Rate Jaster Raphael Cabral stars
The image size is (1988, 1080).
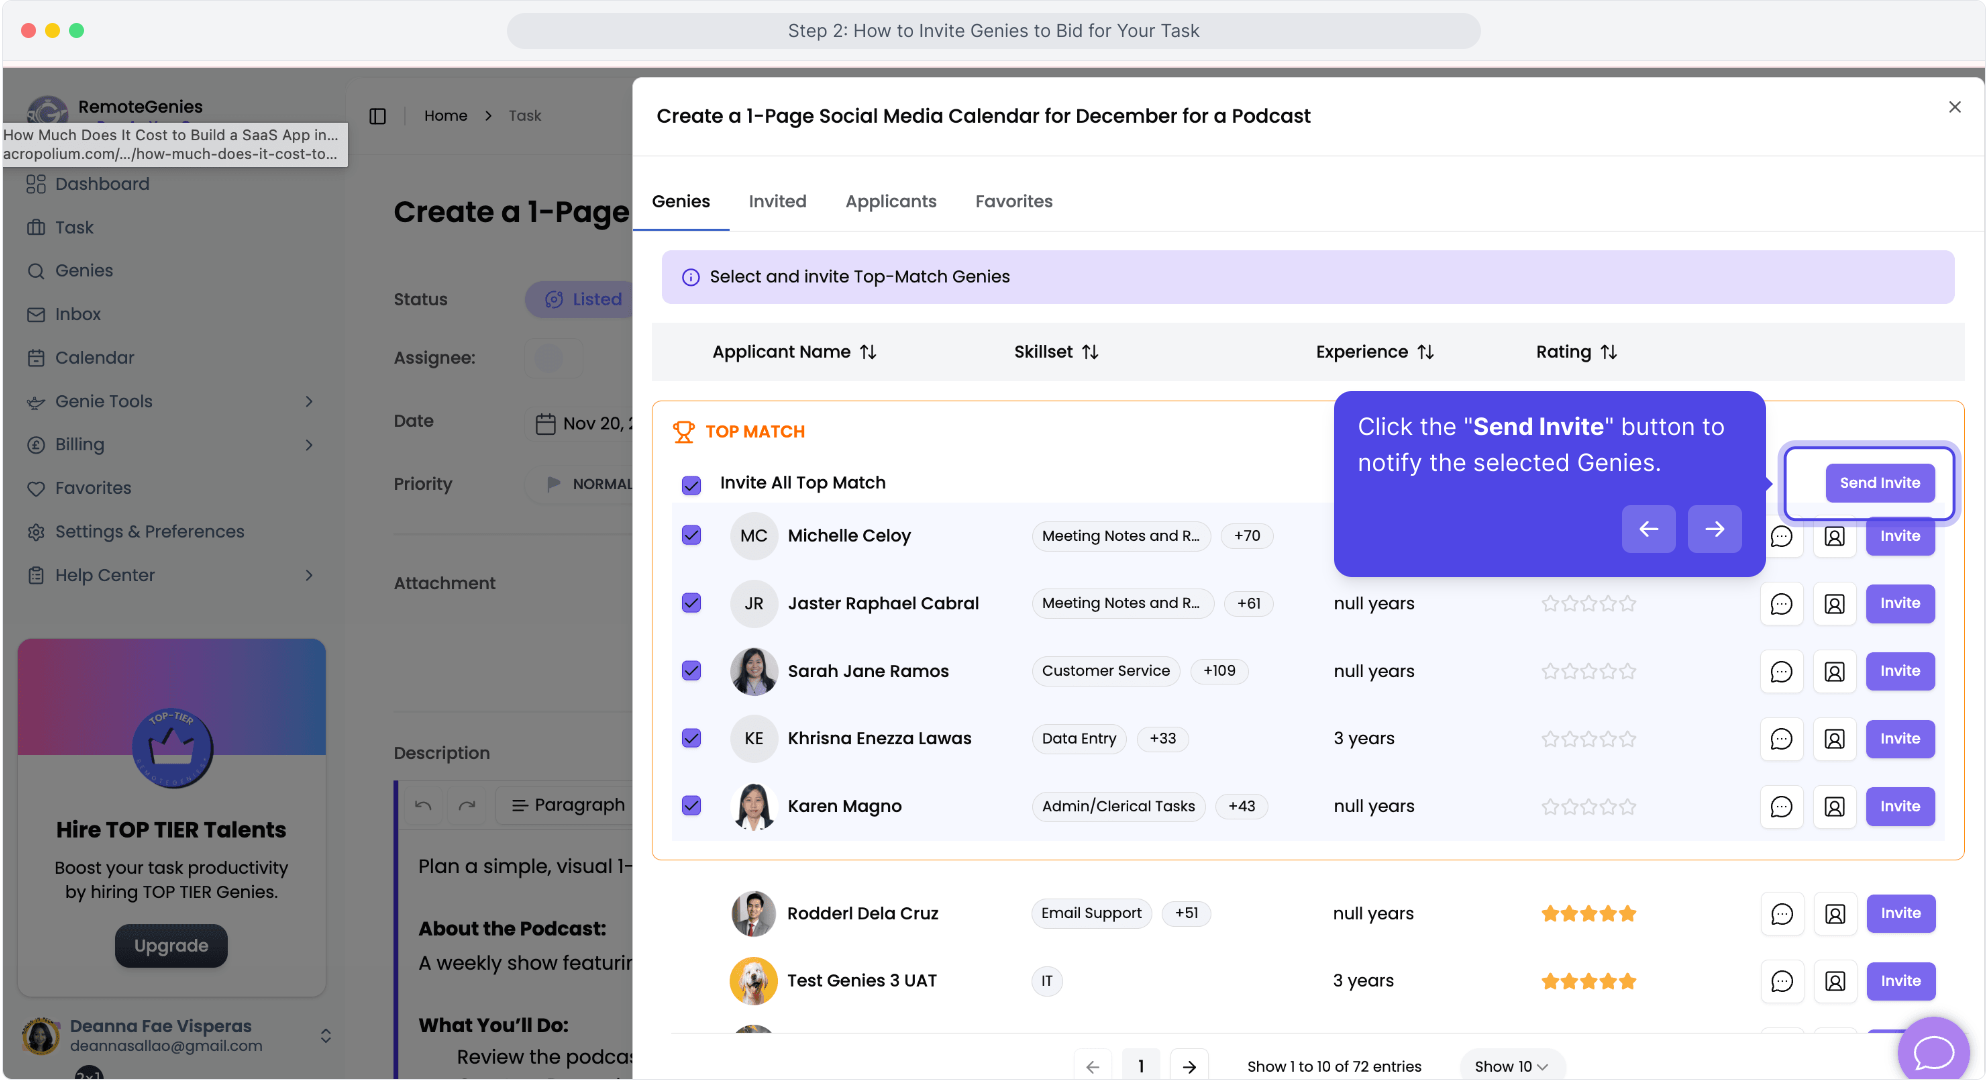point(1588,604)
